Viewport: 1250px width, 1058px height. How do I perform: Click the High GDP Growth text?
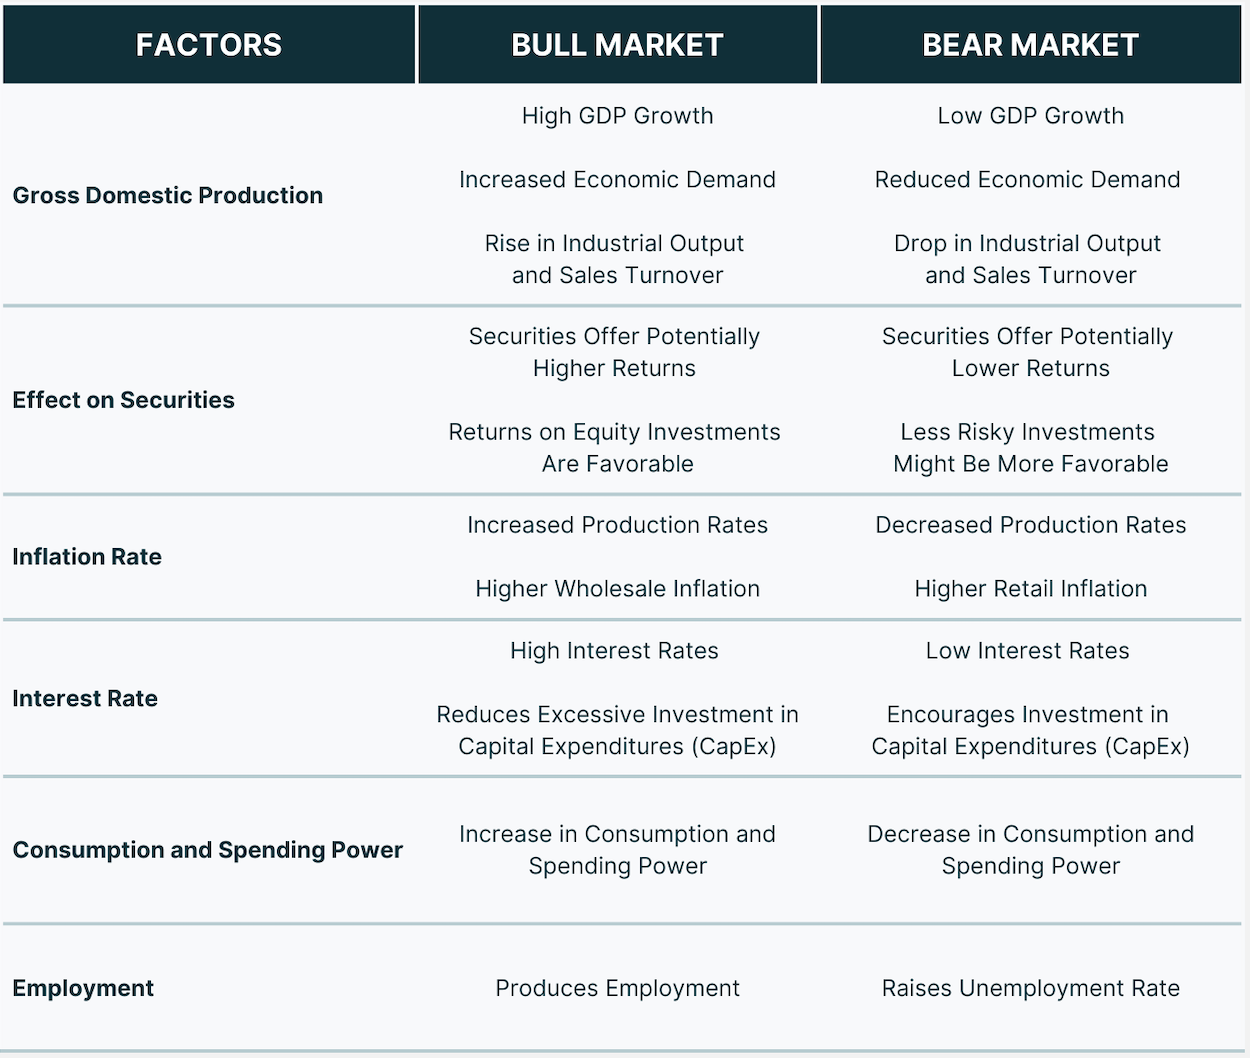coord(618,116)
